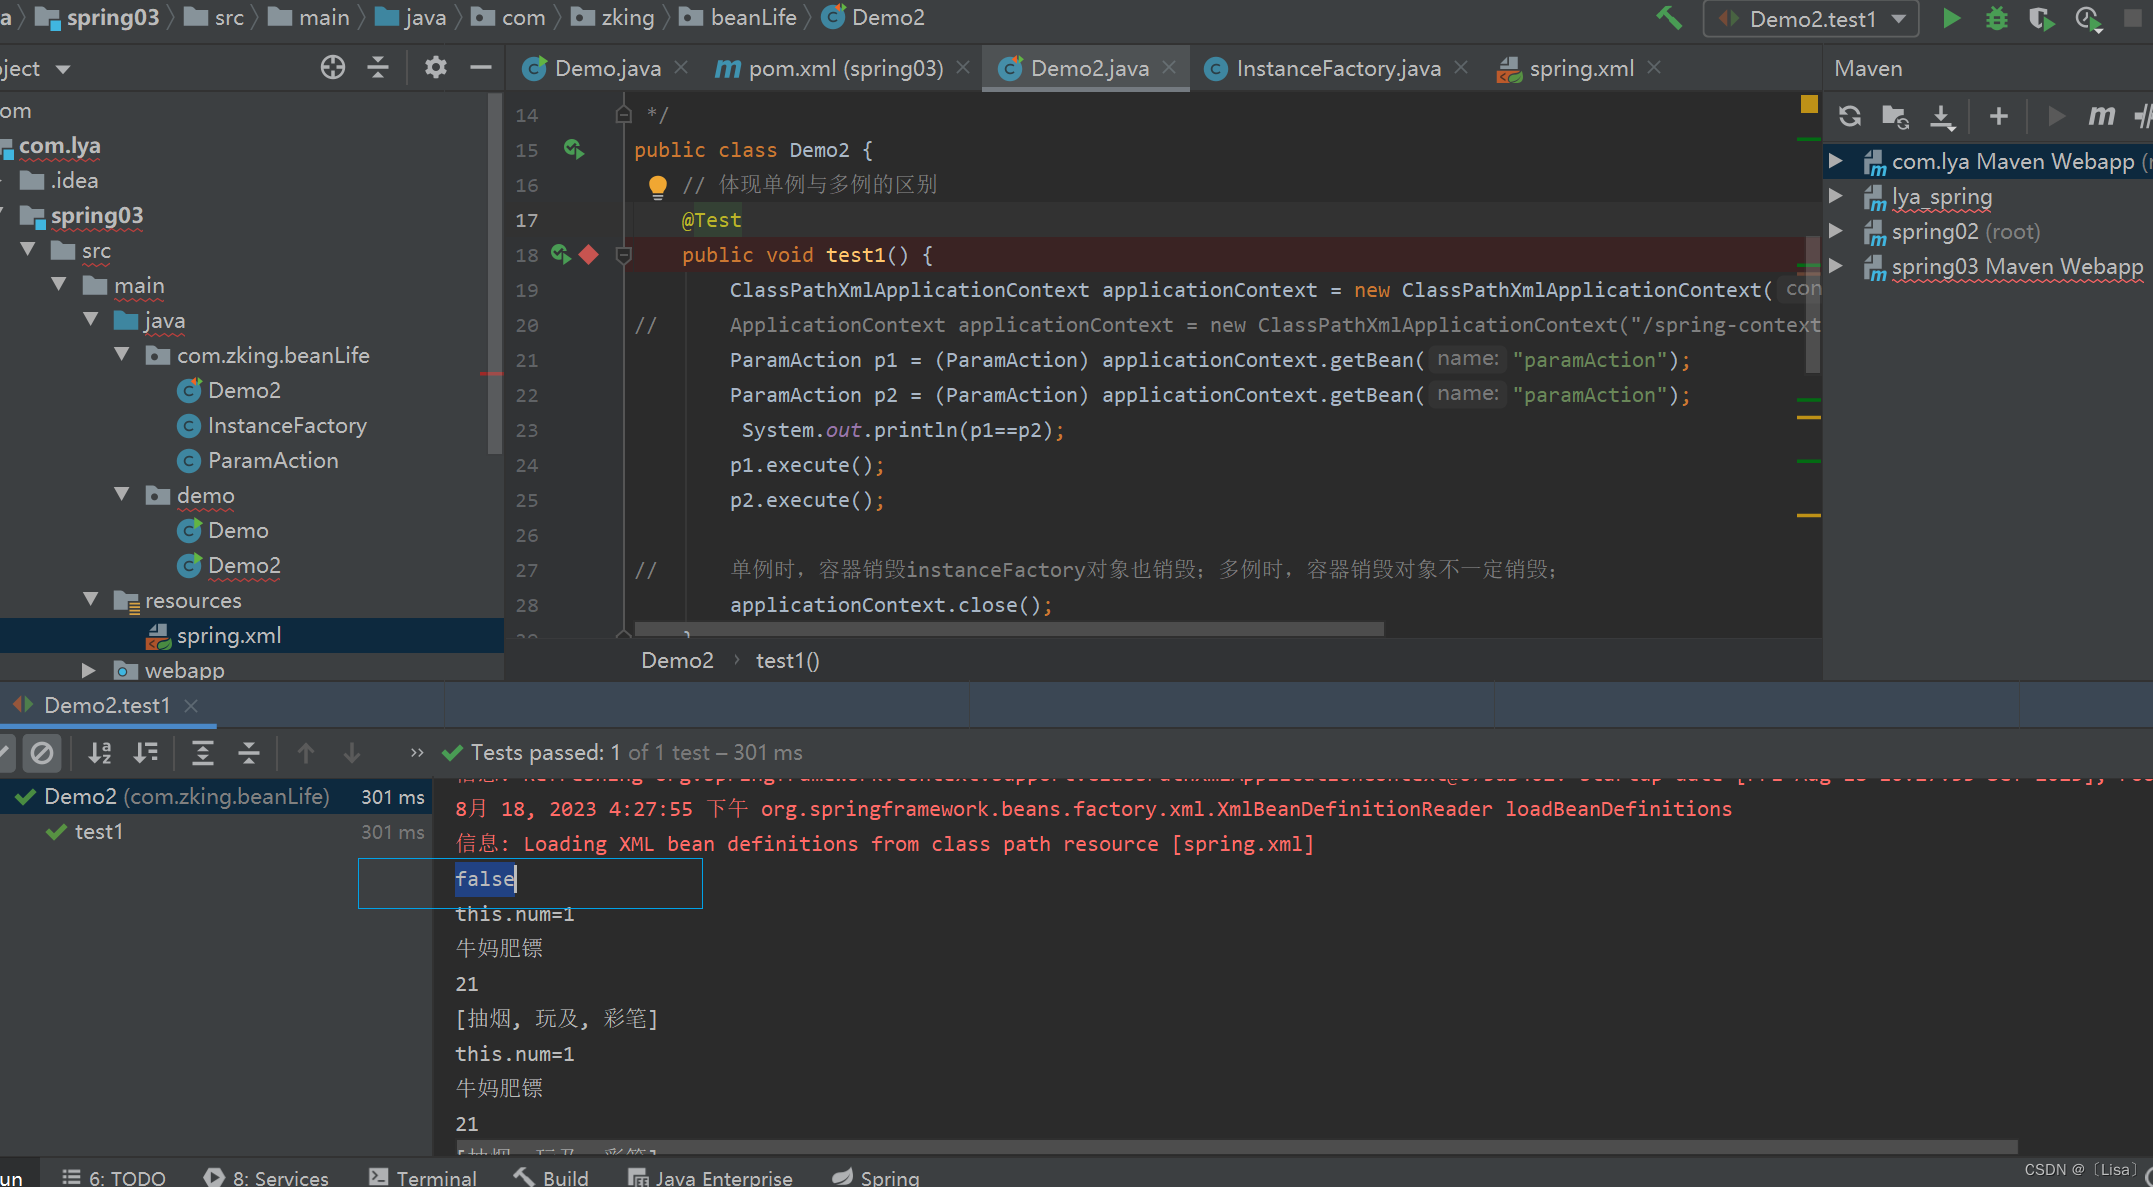The image size is (2153, 1187).
Task: Click the test1() breadcrumb in editor
Action: [787, 661]
